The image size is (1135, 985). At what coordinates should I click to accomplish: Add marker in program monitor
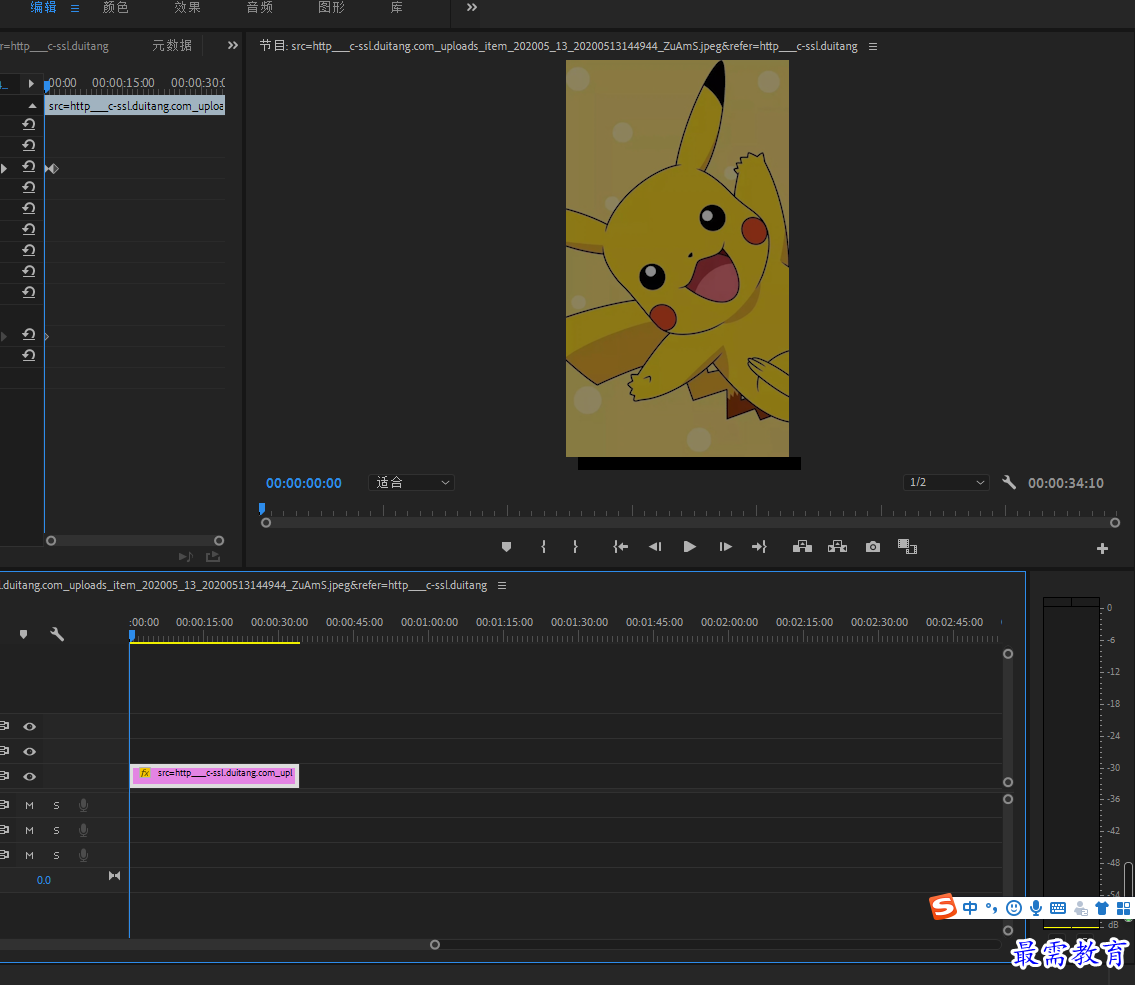506,547
